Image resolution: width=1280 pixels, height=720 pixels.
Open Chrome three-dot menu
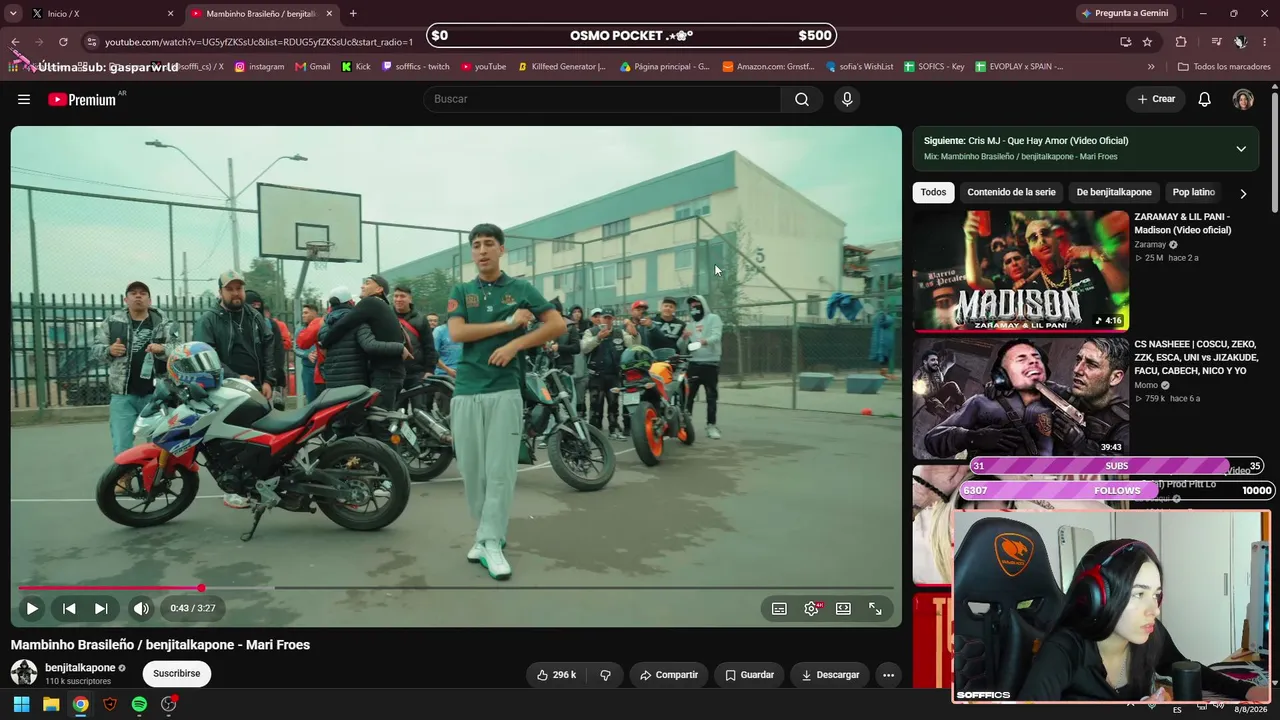pyautogui.click(x=1265, y=42)
